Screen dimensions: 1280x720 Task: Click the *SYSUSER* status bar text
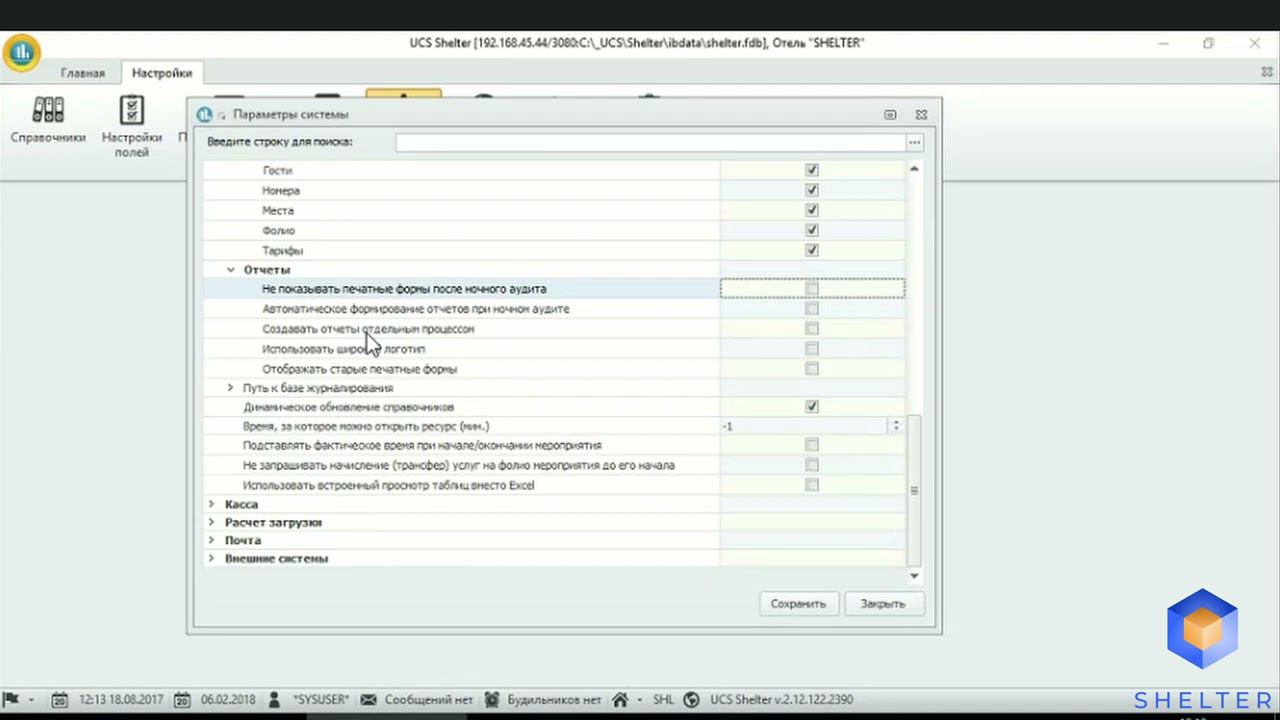(x=320, y=700)
